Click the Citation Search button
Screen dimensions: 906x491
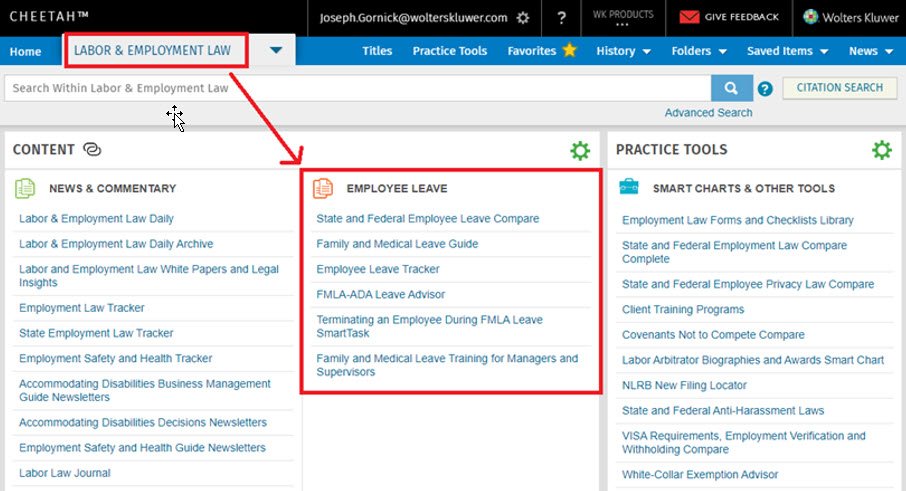(839, 88)
